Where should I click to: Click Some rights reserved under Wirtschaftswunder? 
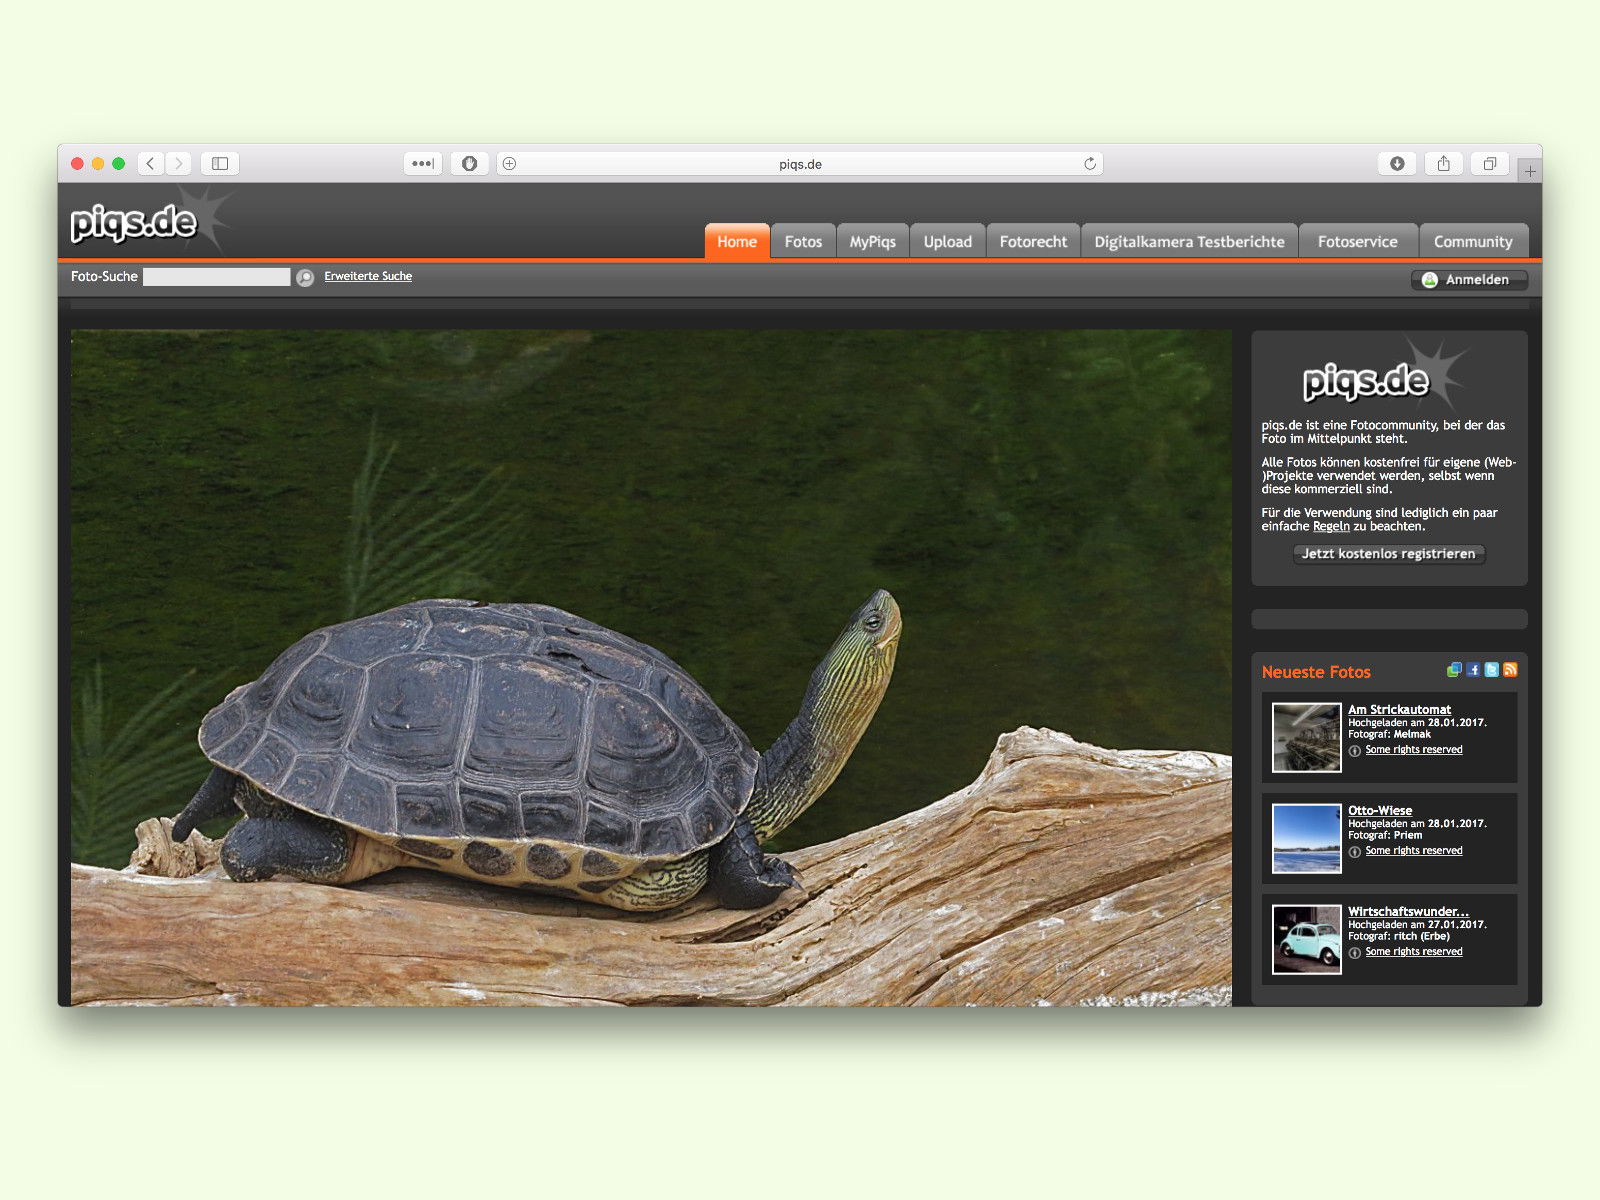click(x=1414, y=952)
